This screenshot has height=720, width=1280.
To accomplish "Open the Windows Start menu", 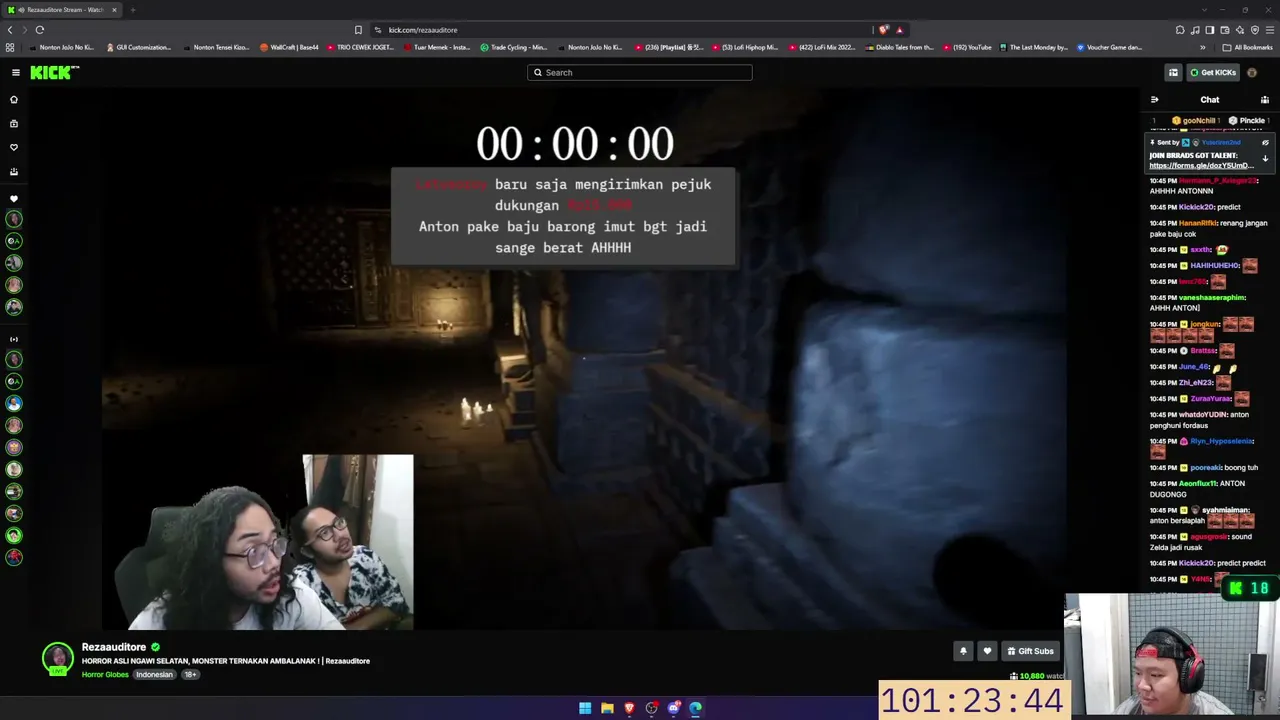I will pyautogui.click(x=585, y=708).
